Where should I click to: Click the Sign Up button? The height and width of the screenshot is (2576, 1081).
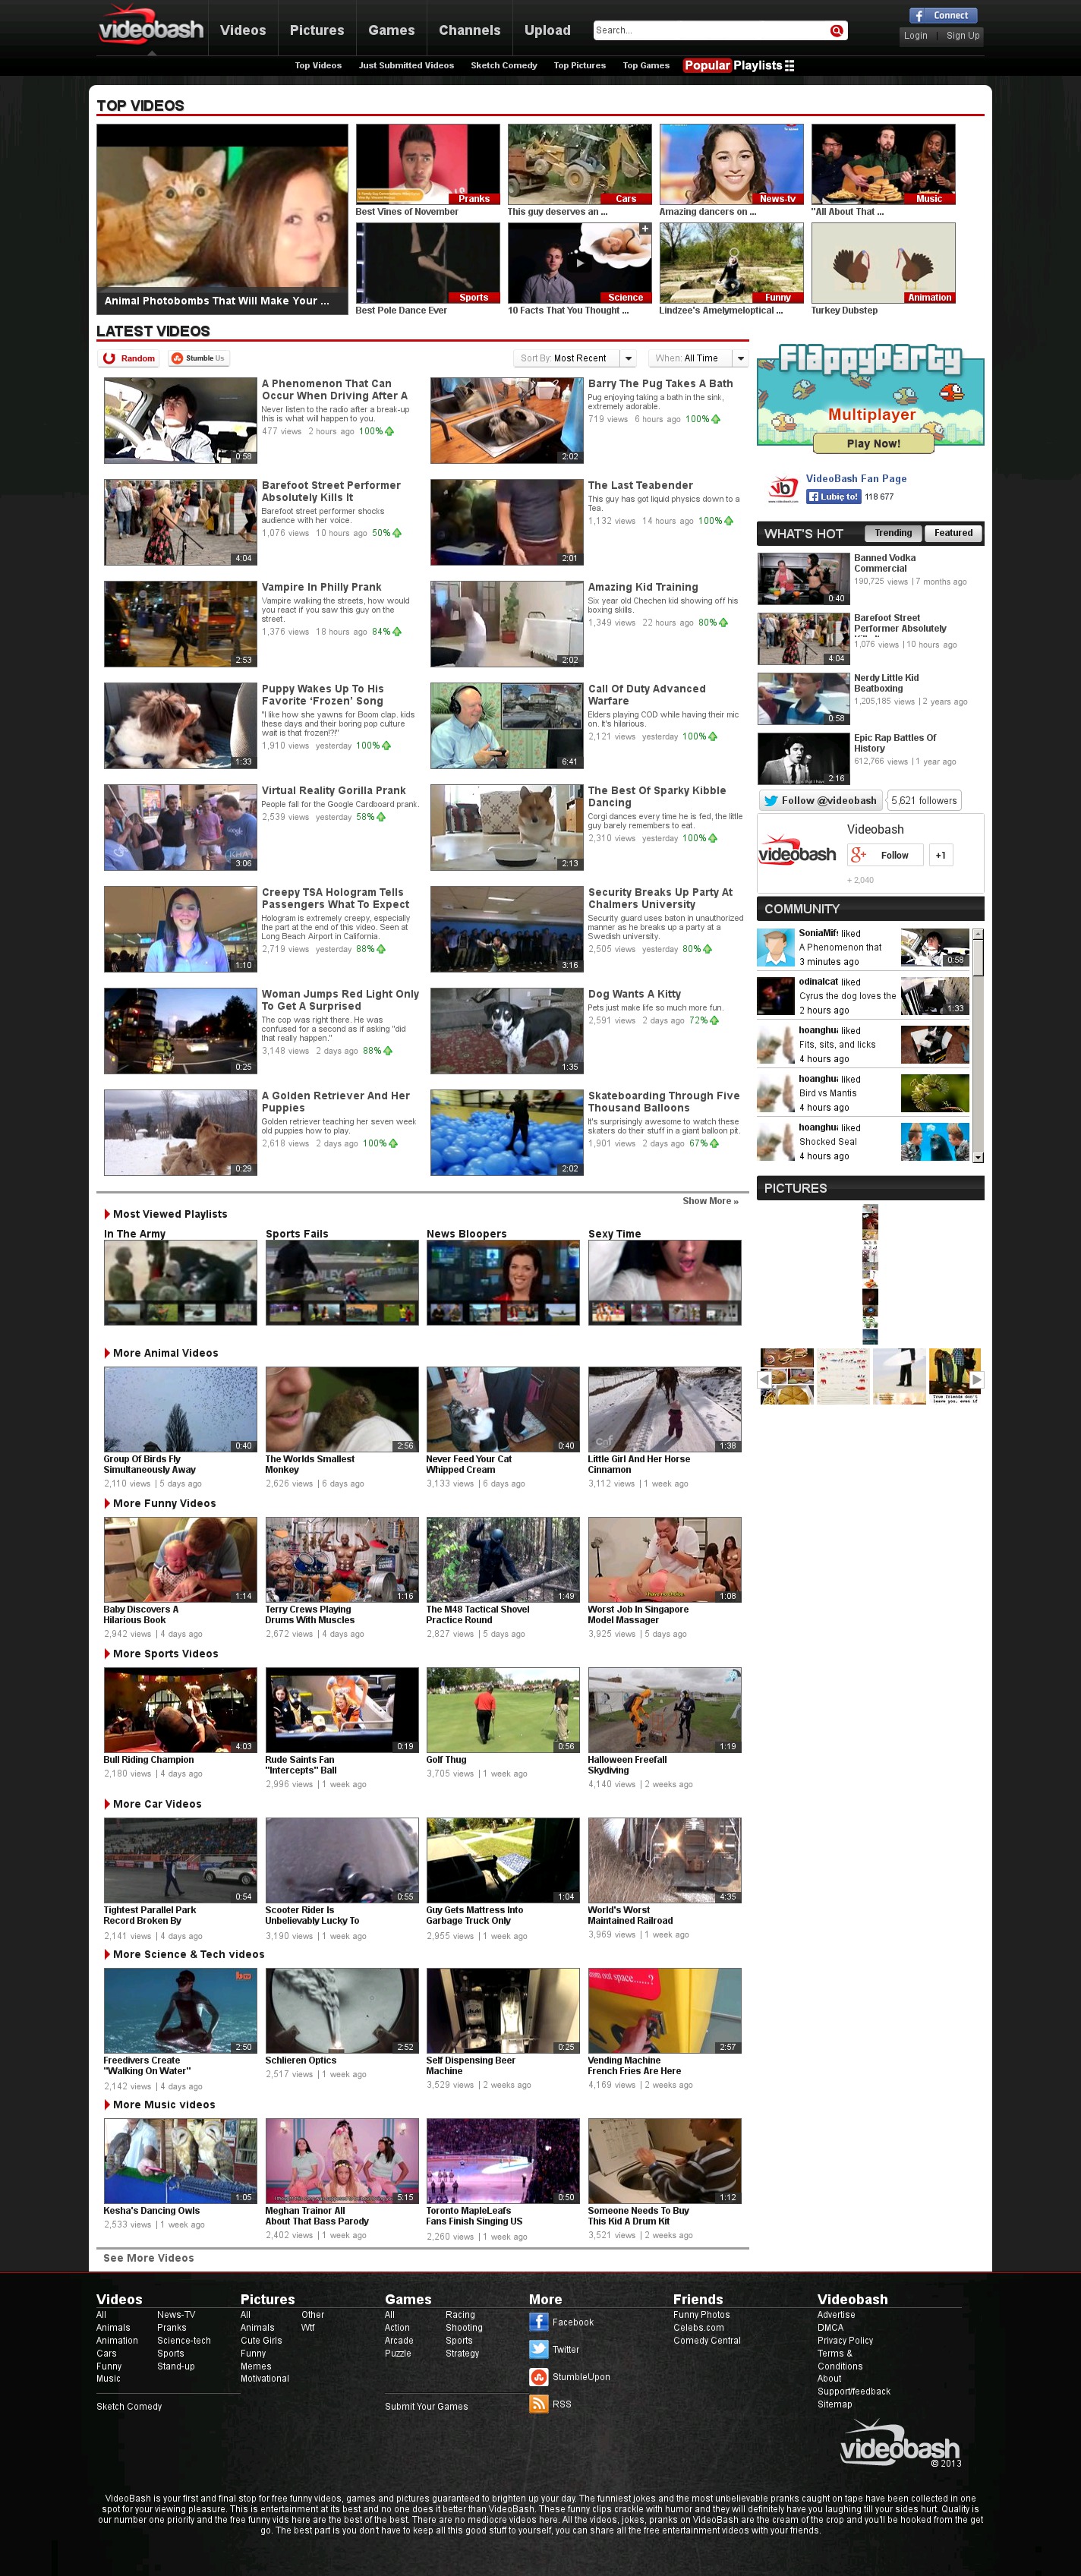coord(962,36)
